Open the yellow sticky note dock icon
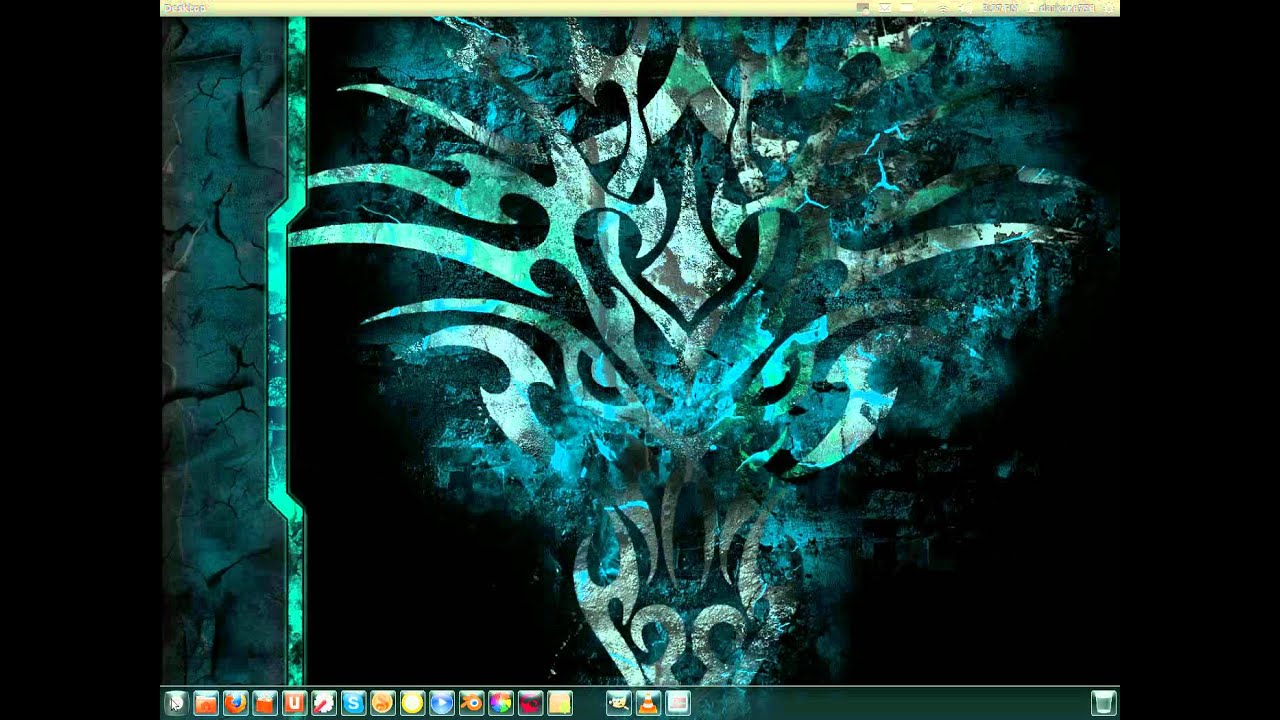 point(559,703)
